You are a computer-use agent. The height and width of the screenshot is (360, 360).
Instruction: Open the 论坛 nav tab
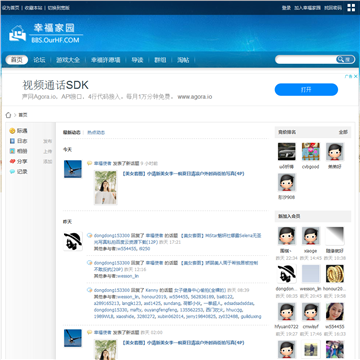[x=39, y=60]
